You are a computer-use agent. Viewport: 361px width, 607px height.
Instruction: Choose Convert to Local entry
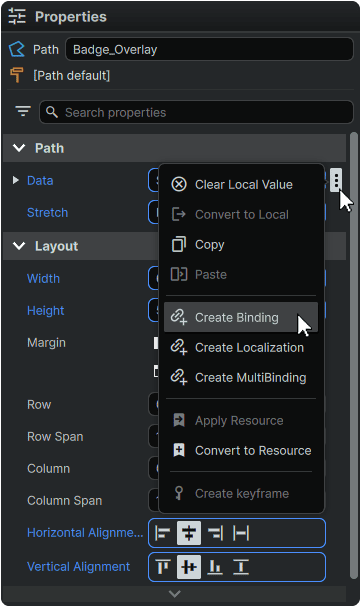click(x=241, y=214)
